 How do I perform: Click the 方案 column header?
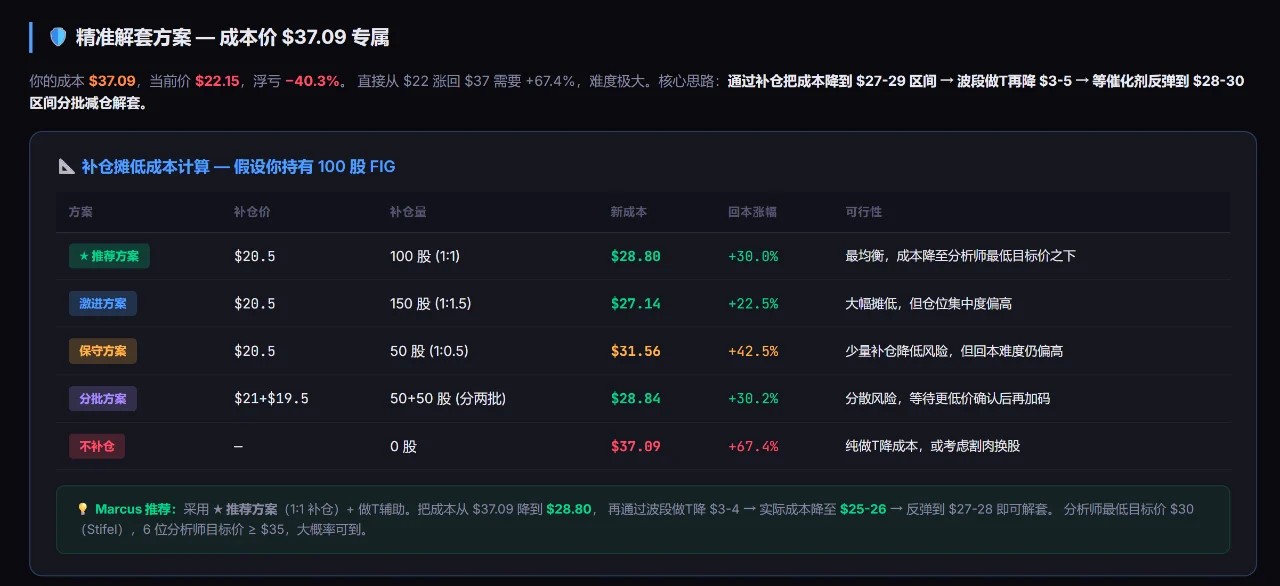pyautogui.click(x=81, y=212)
